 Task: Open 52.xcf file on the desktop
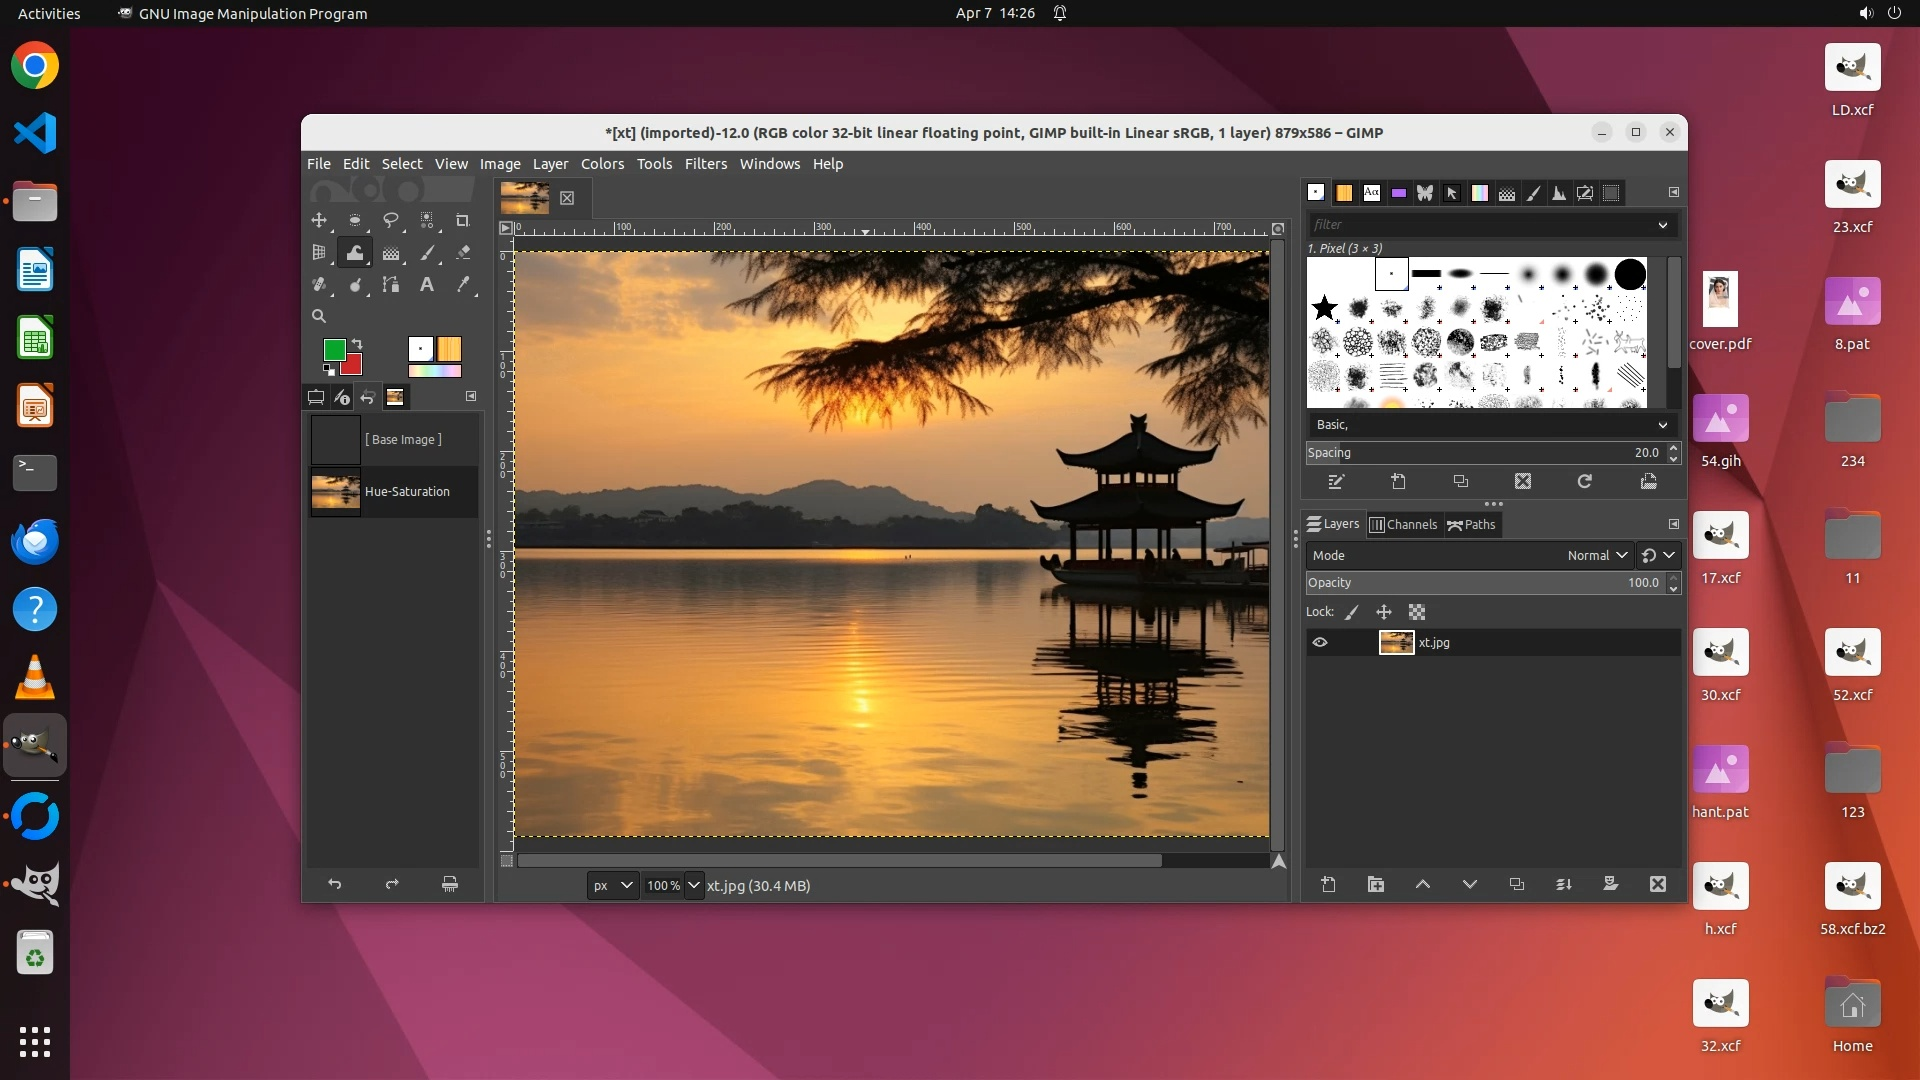(x=1851, y=652)
